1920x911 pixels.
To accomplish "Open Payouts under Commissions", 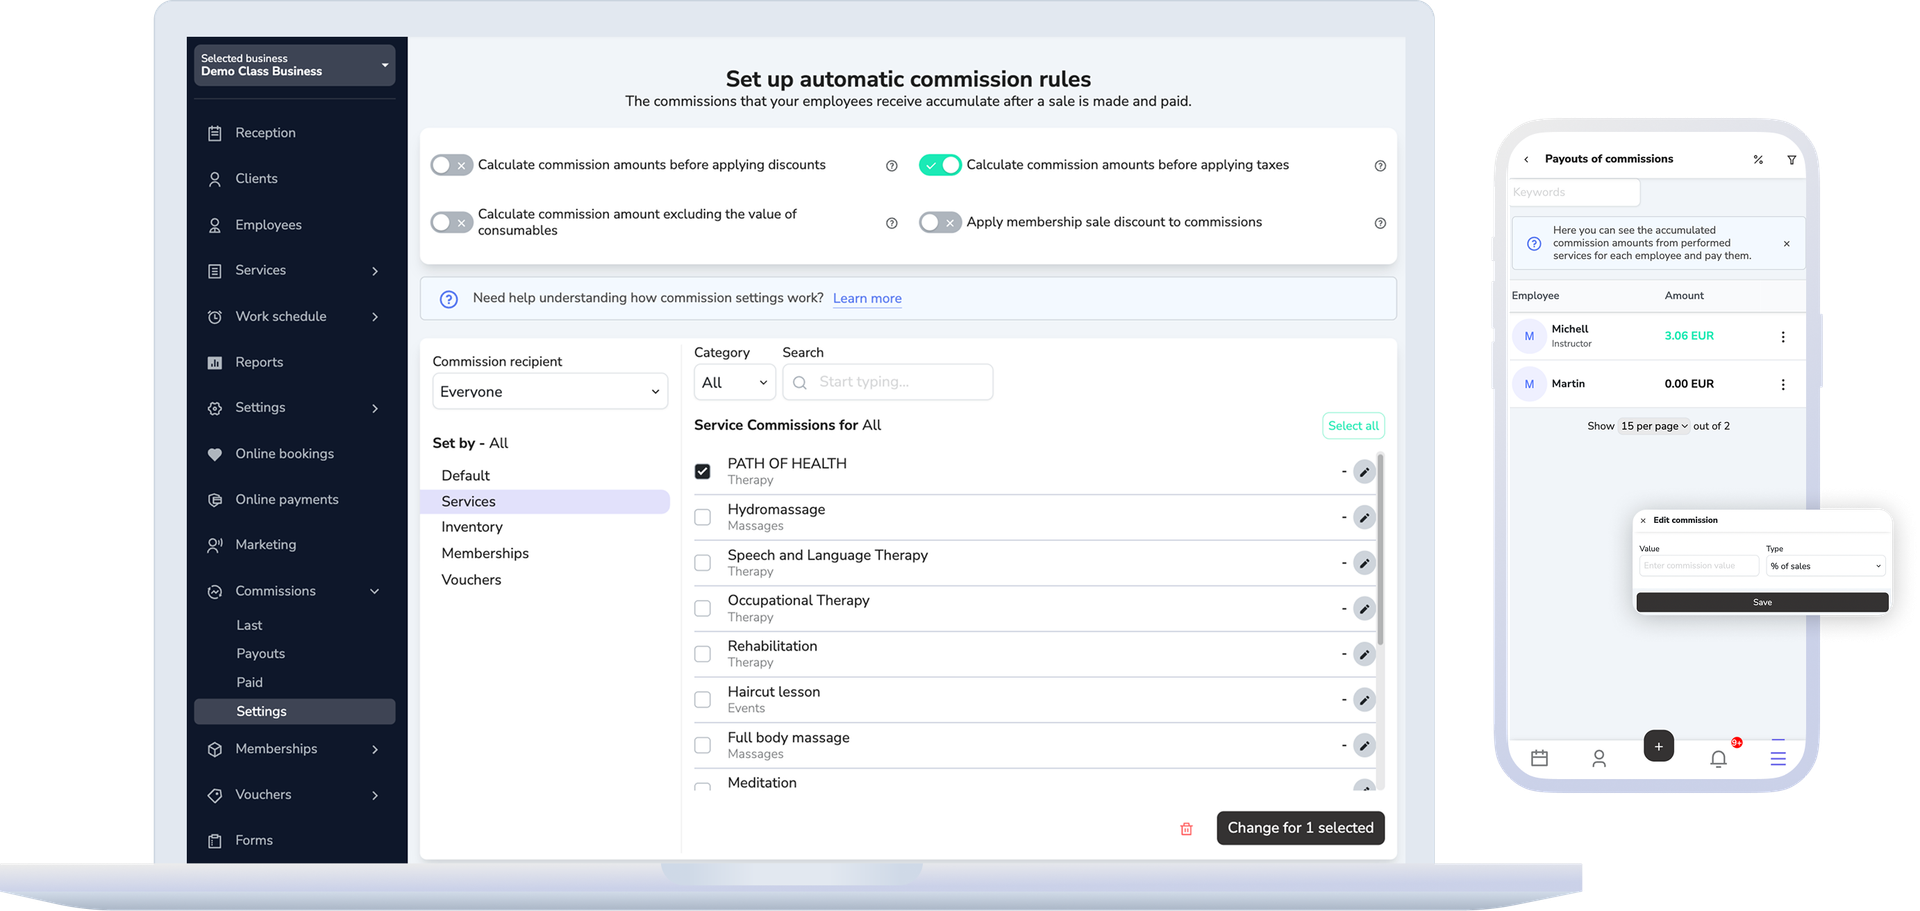I will 261,654.
